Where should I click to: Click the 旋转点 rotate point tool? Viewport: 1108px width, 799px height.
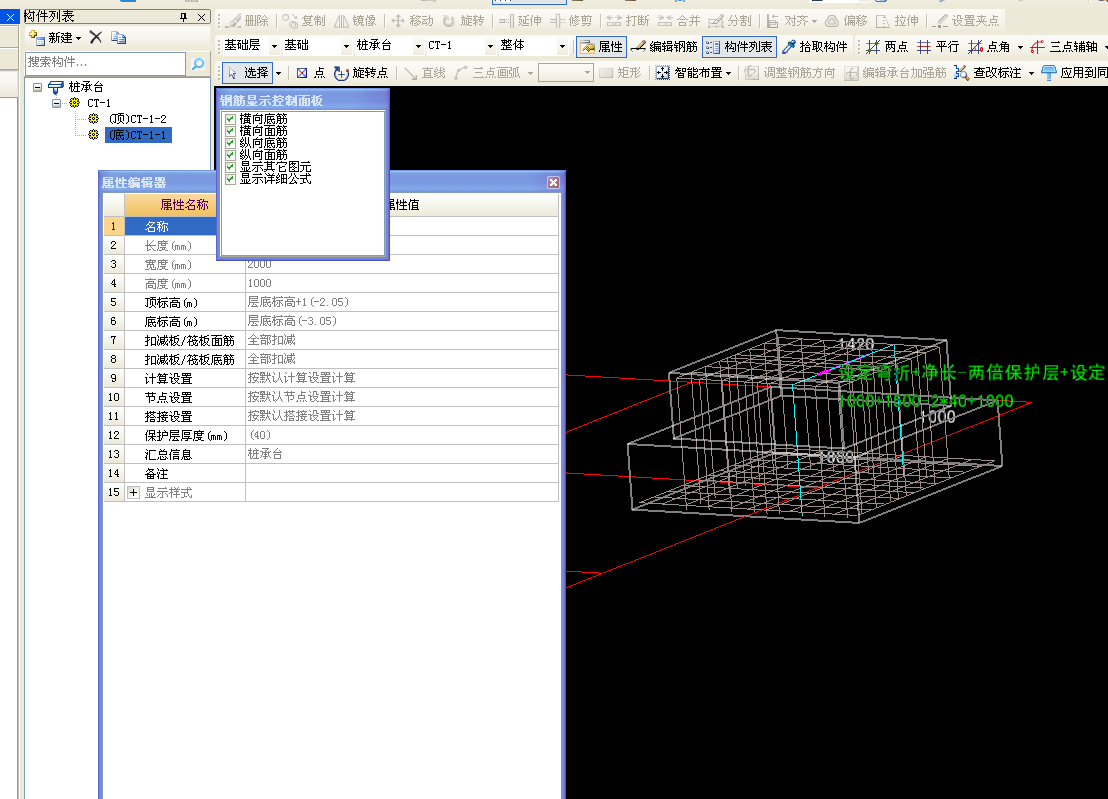click(360, 73)
